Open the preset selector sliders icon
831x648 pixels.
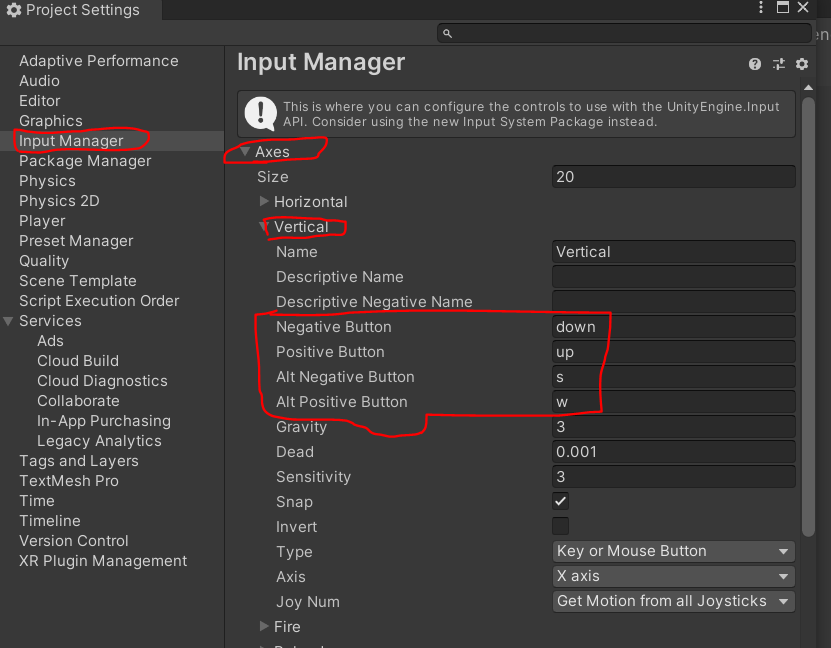779,64
